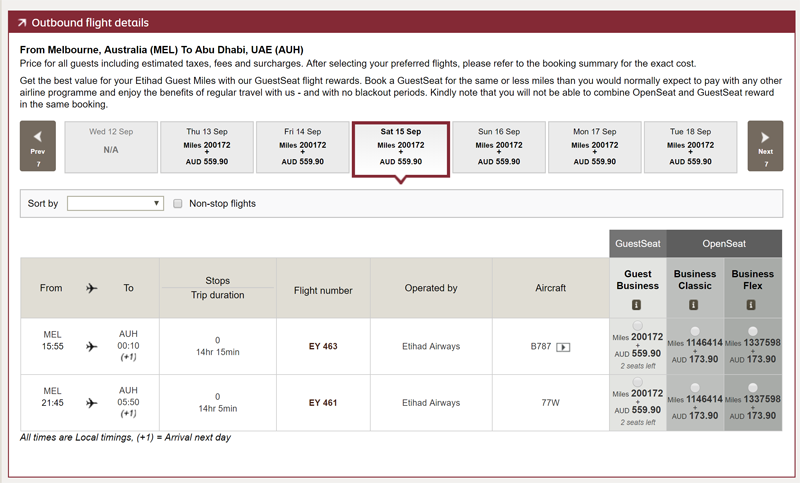Enable the Non-stop flights checkbox
This screenshot has height=483, width=800.
pyautogui.click(x=178, y=204)
